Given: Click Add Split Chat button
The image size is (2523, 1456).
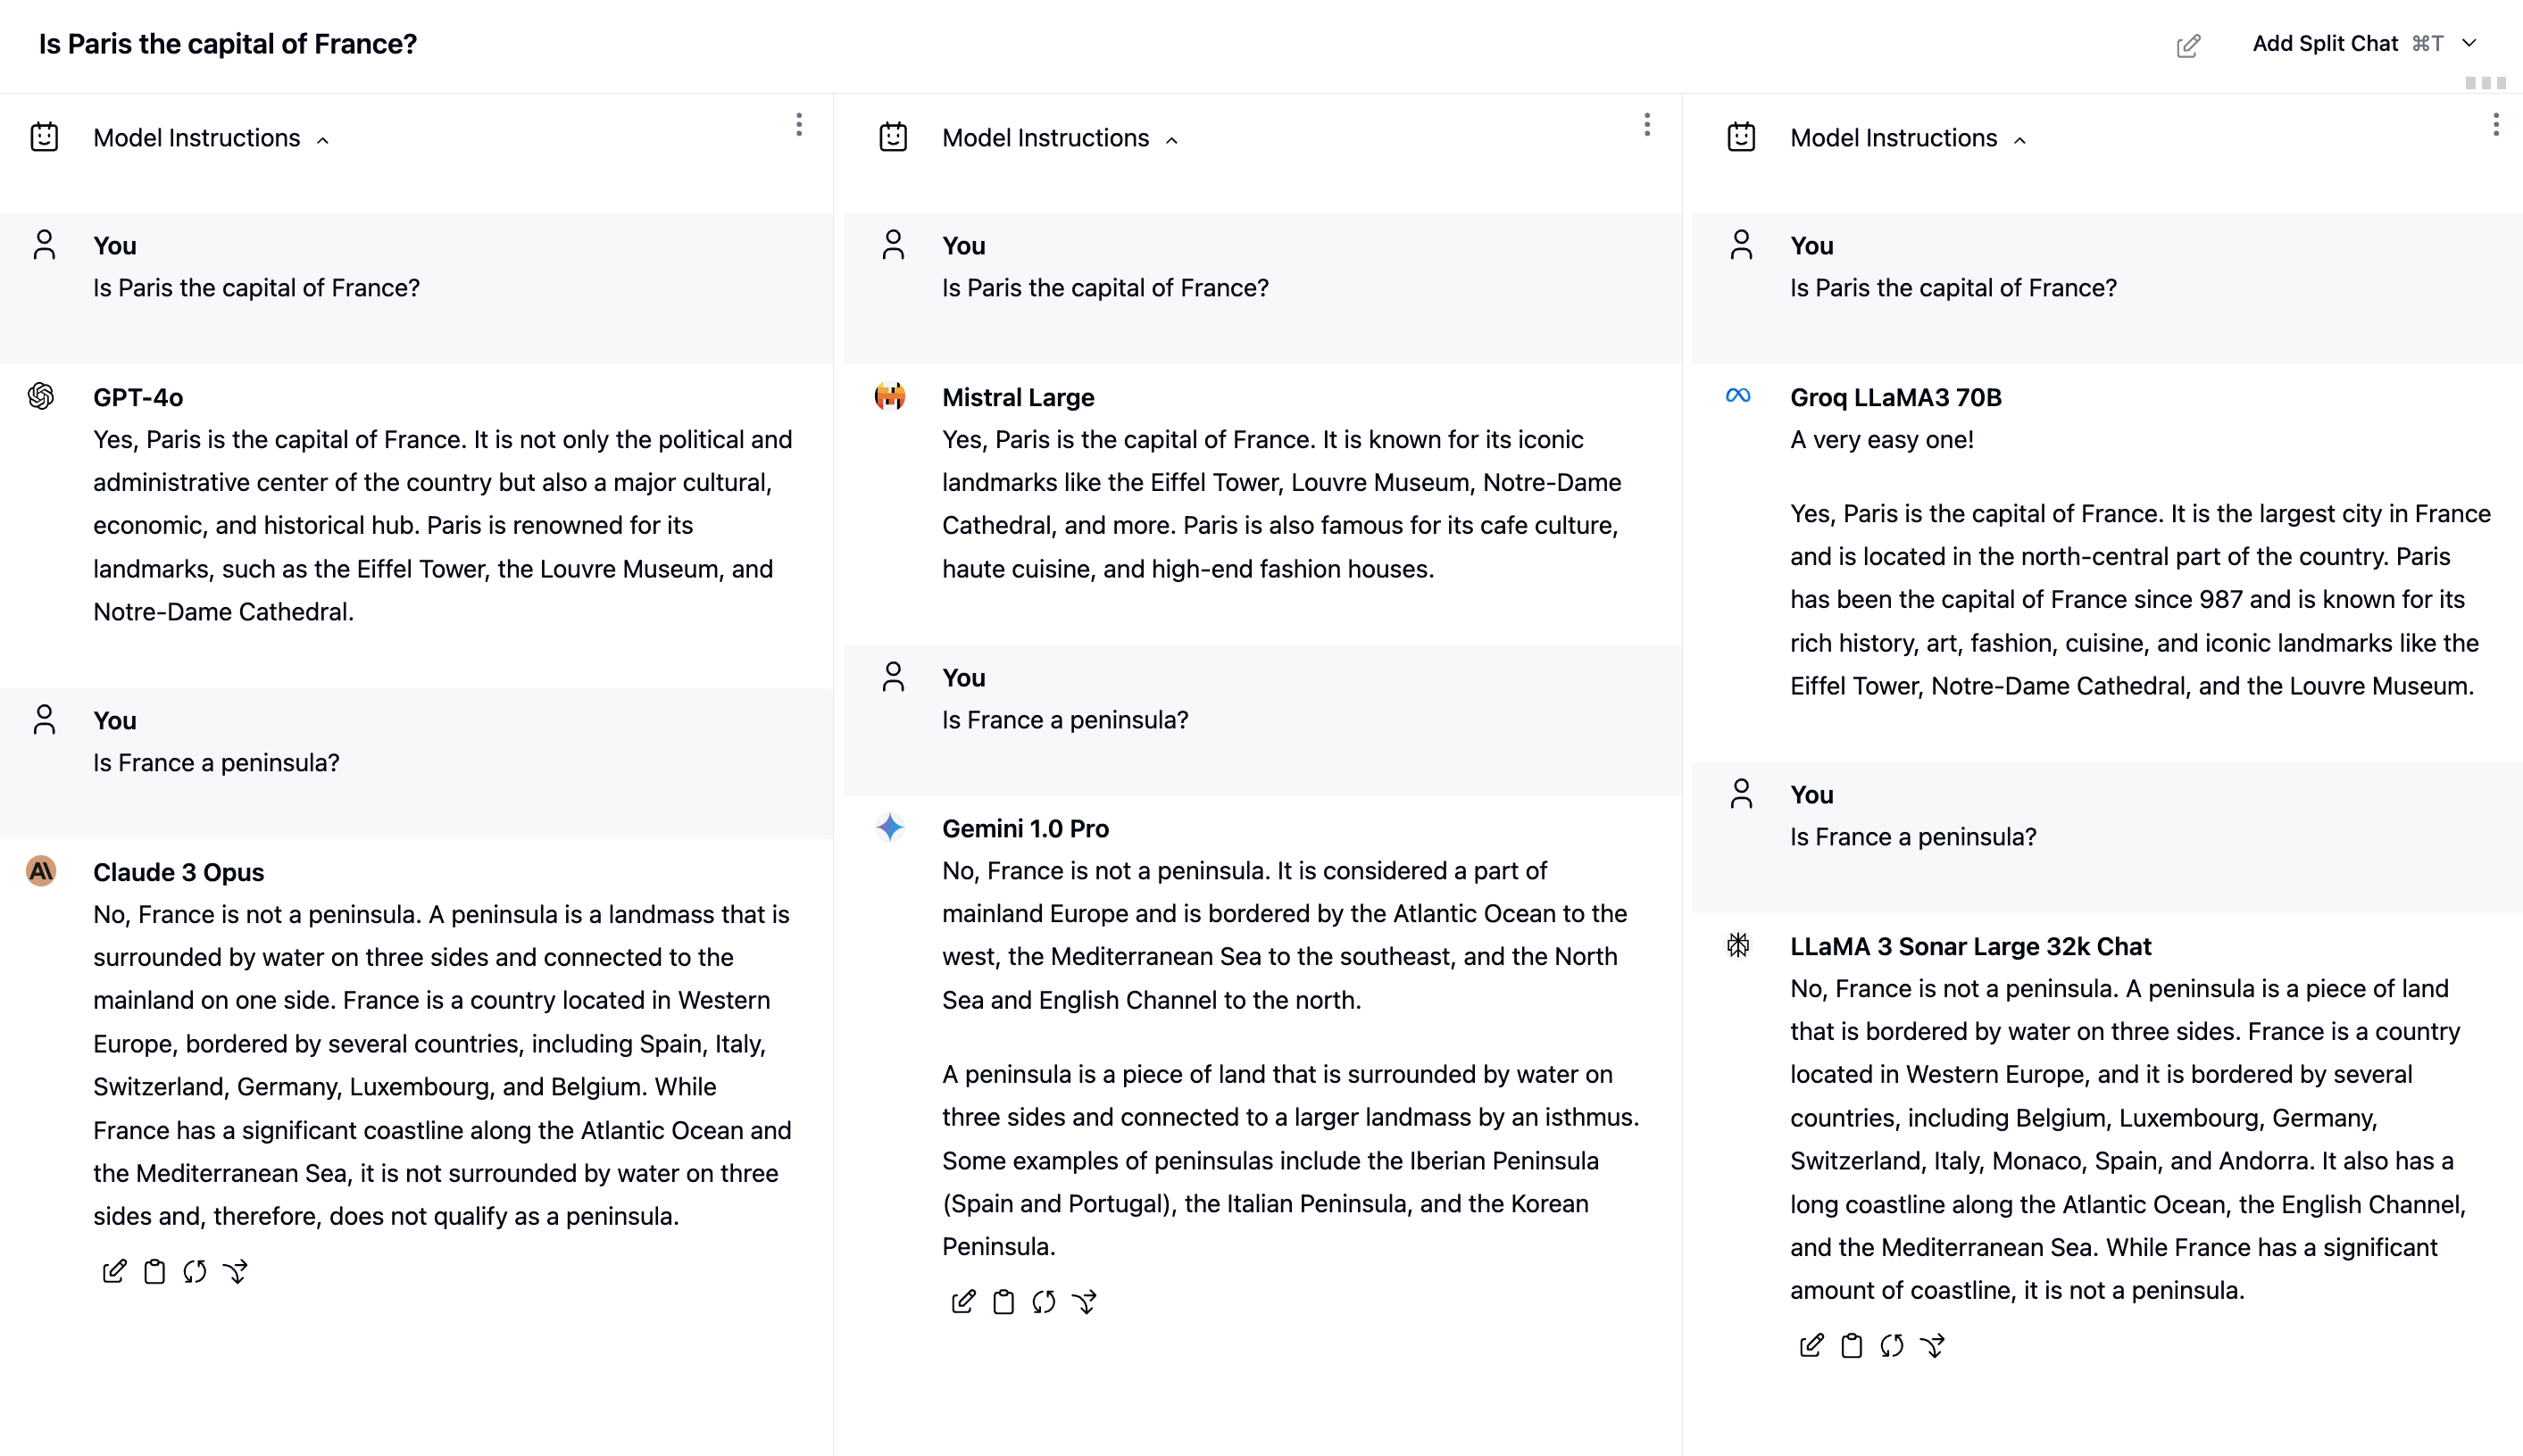Looking at the screenshot, I should coord(2324,43).
